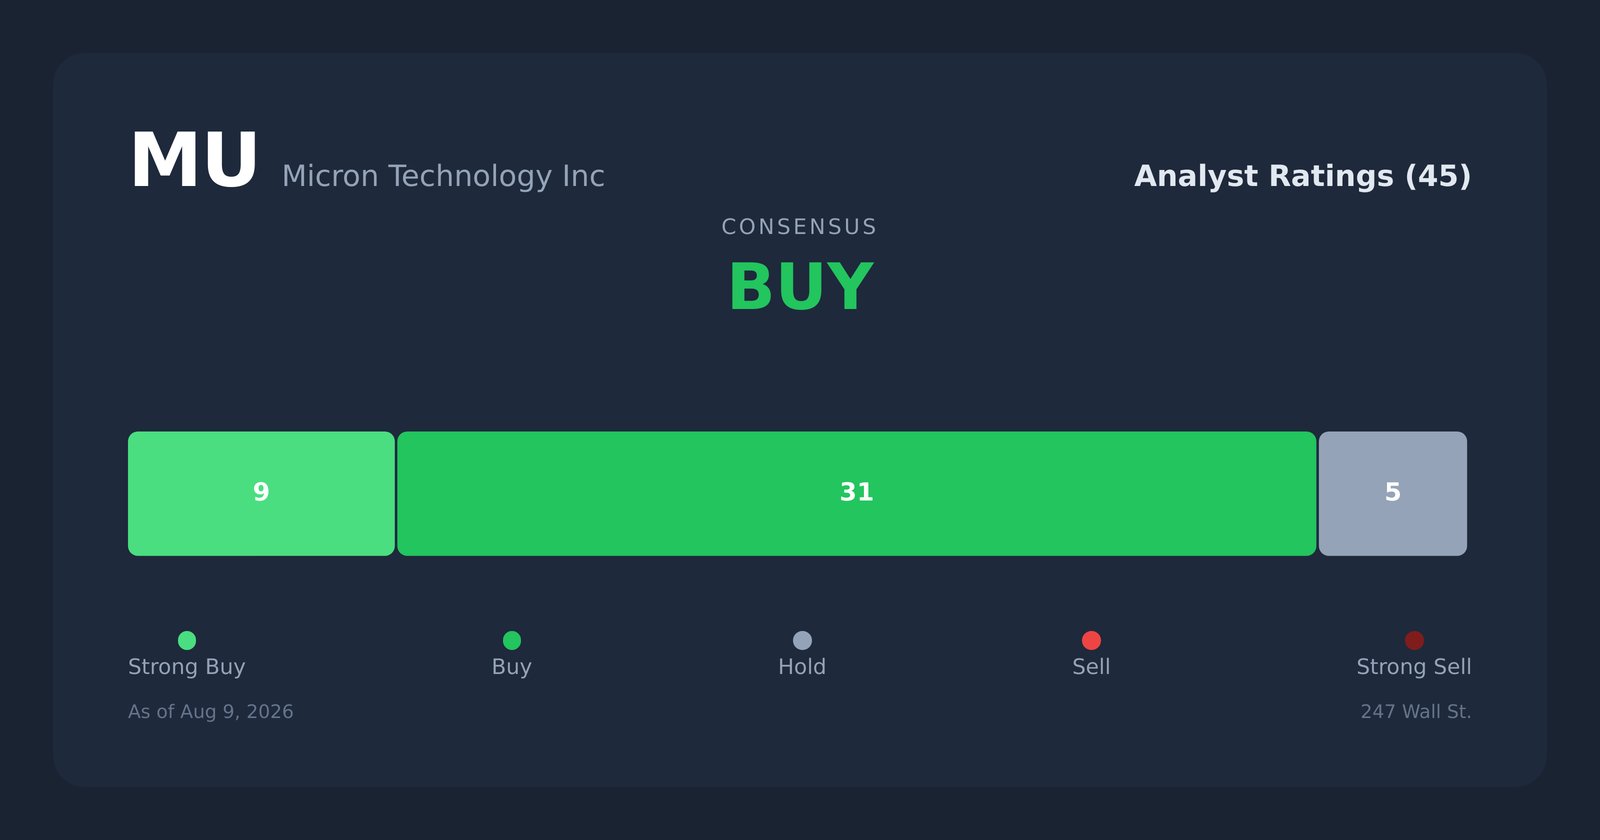Click the Analyst Ratings (45) heading
Image resolution: width=1600 pixels, height=840 pixels.
[1302, 177]
